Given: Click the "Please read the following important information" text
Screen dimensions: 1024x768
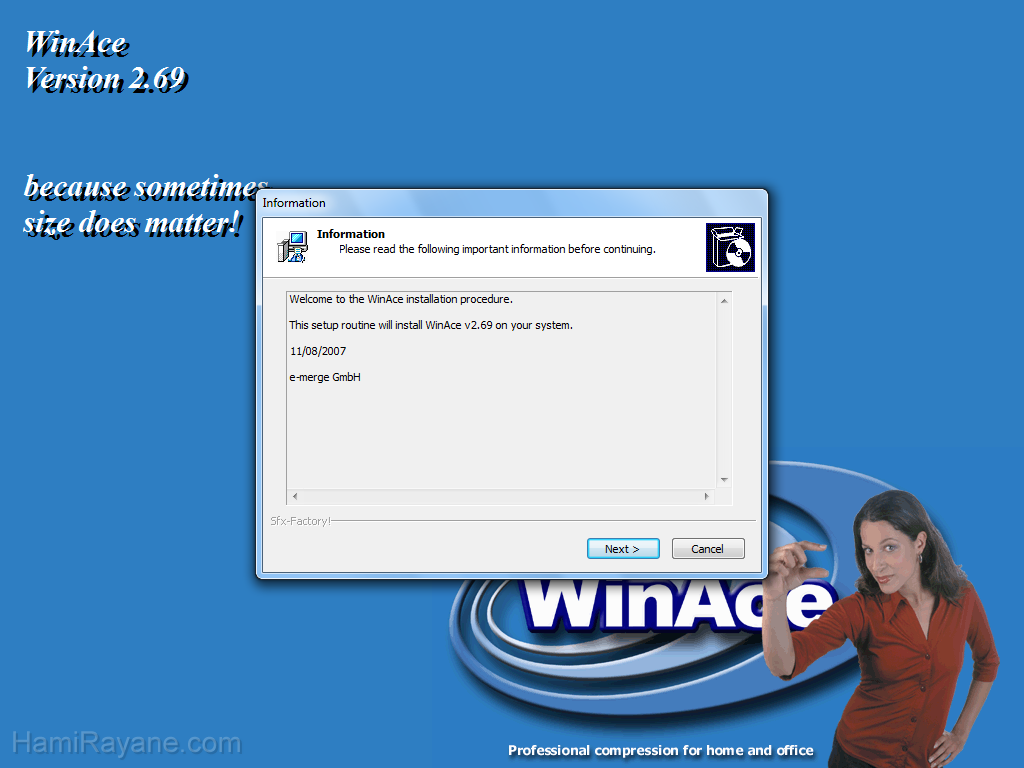Looking at the screenshot, I should tap(497, 249).
